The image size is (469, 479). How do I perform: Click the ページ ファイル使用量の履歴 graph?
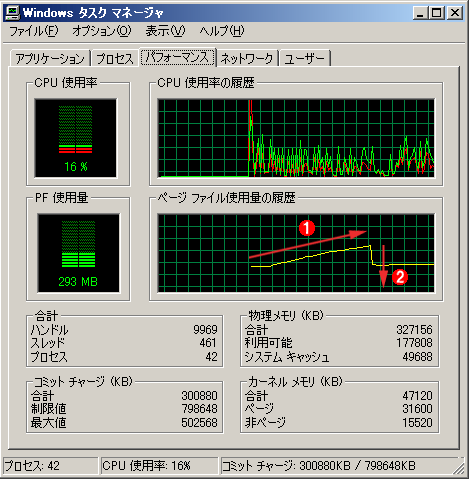tap(296, 253)
